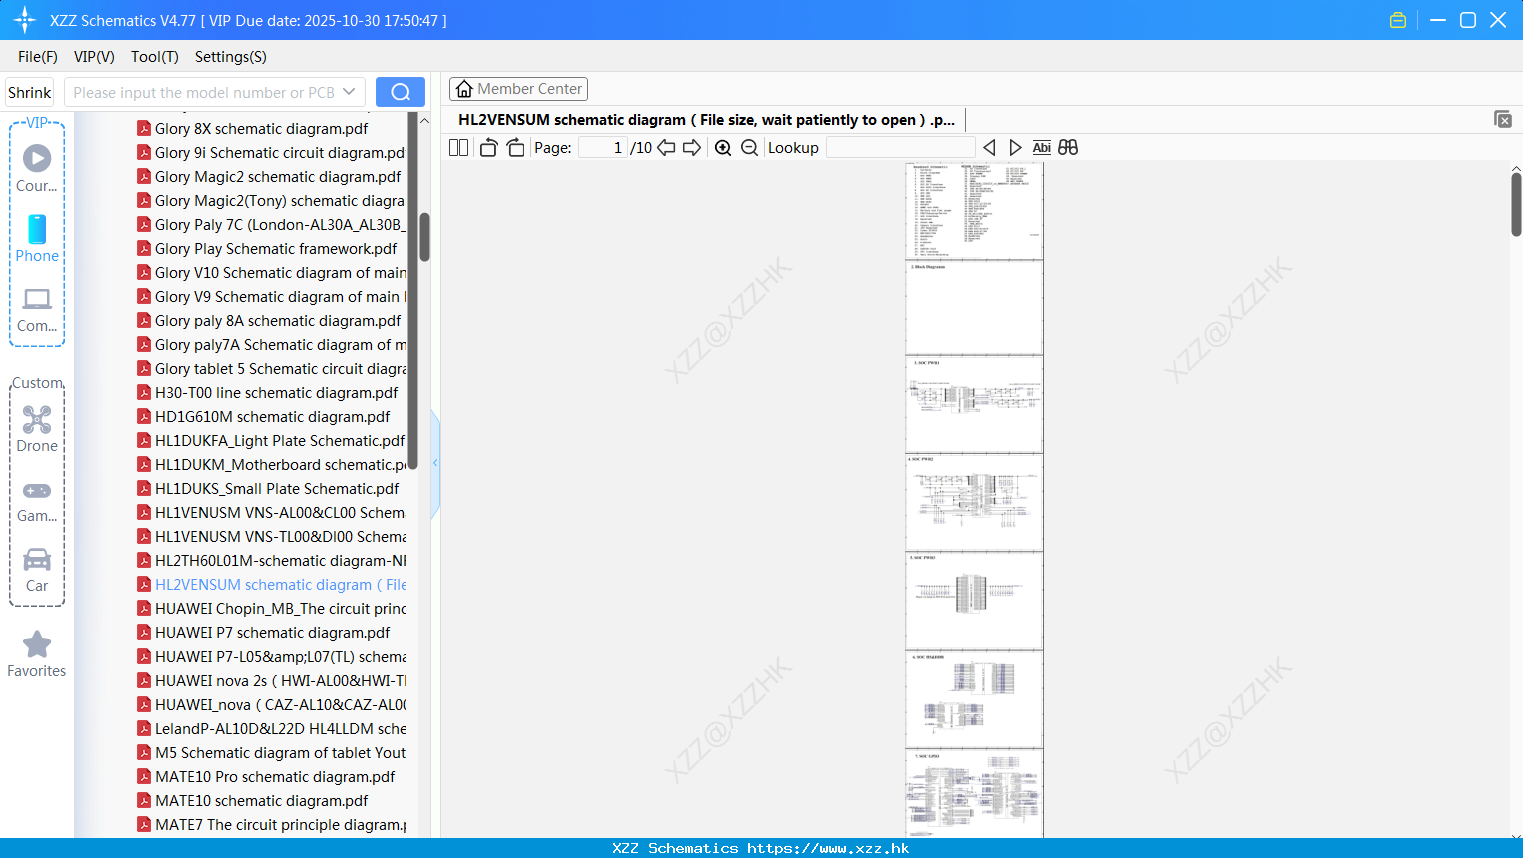Collapse the file list panel handle

coord(435,463)
